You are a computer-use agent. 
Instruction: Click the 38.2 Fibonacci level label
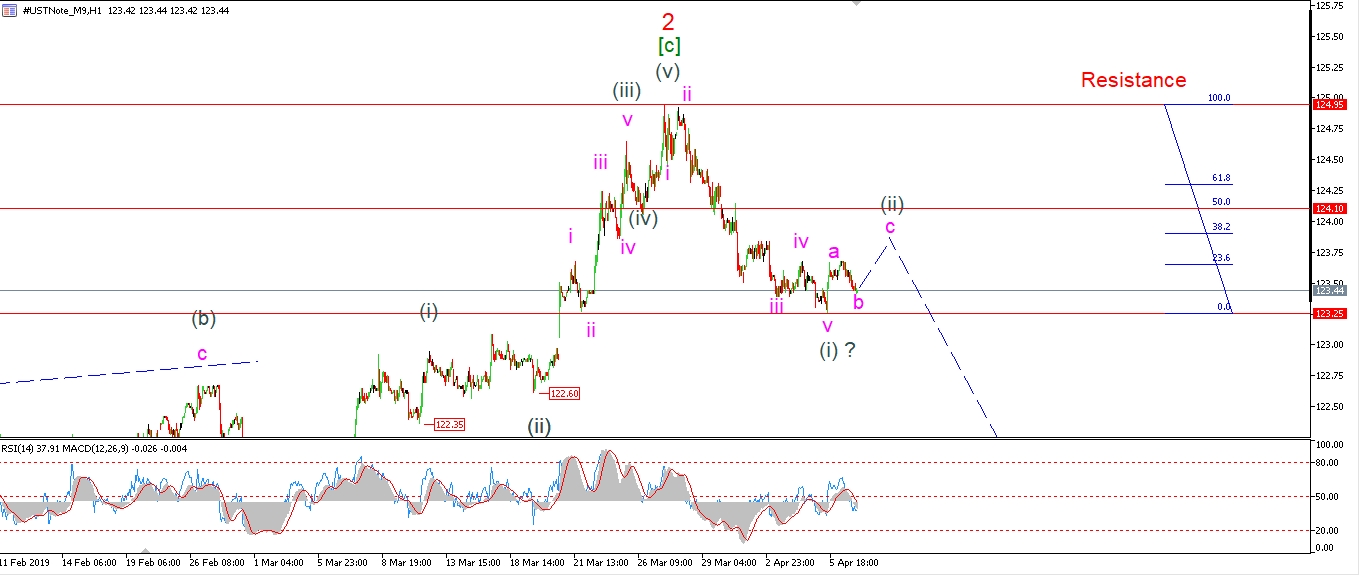(x=1221, y=227)
